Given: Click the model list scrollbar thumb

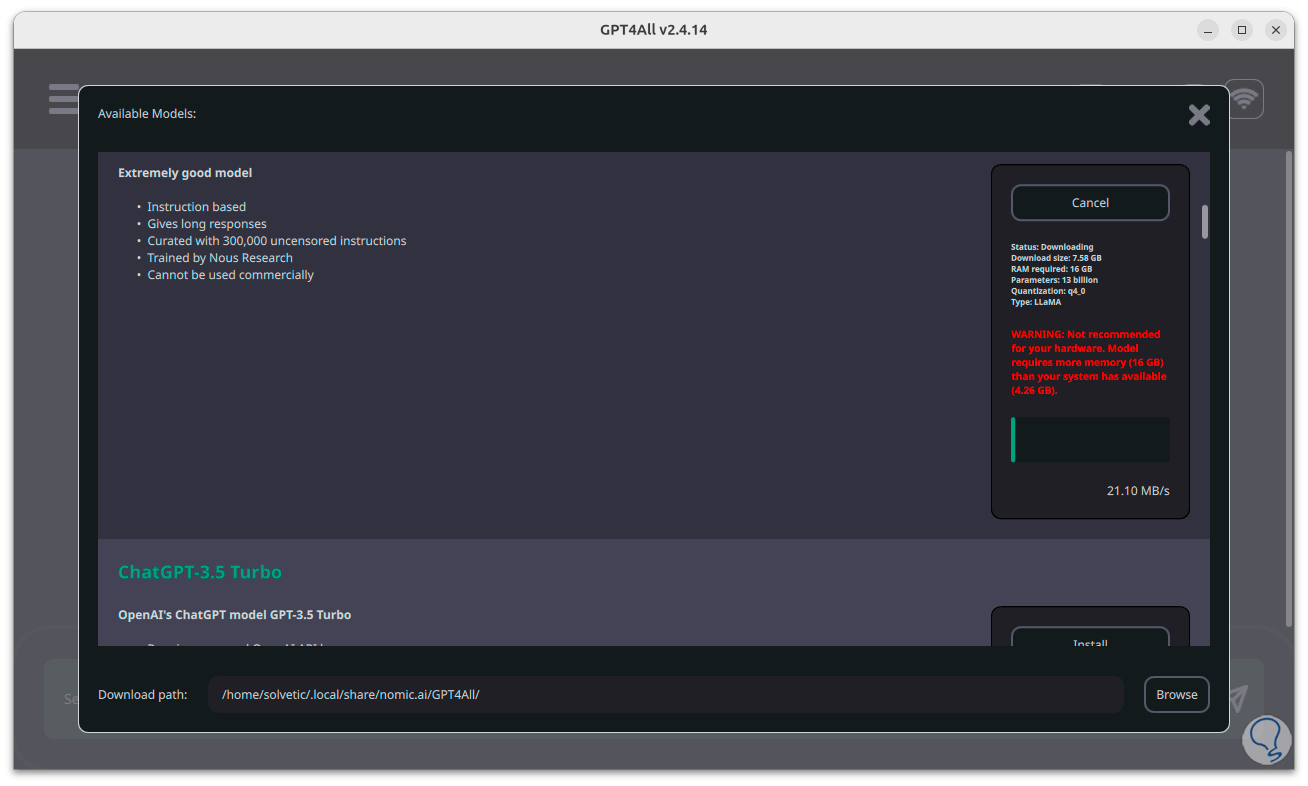Looking at the screenshot, I should 1205,222.
